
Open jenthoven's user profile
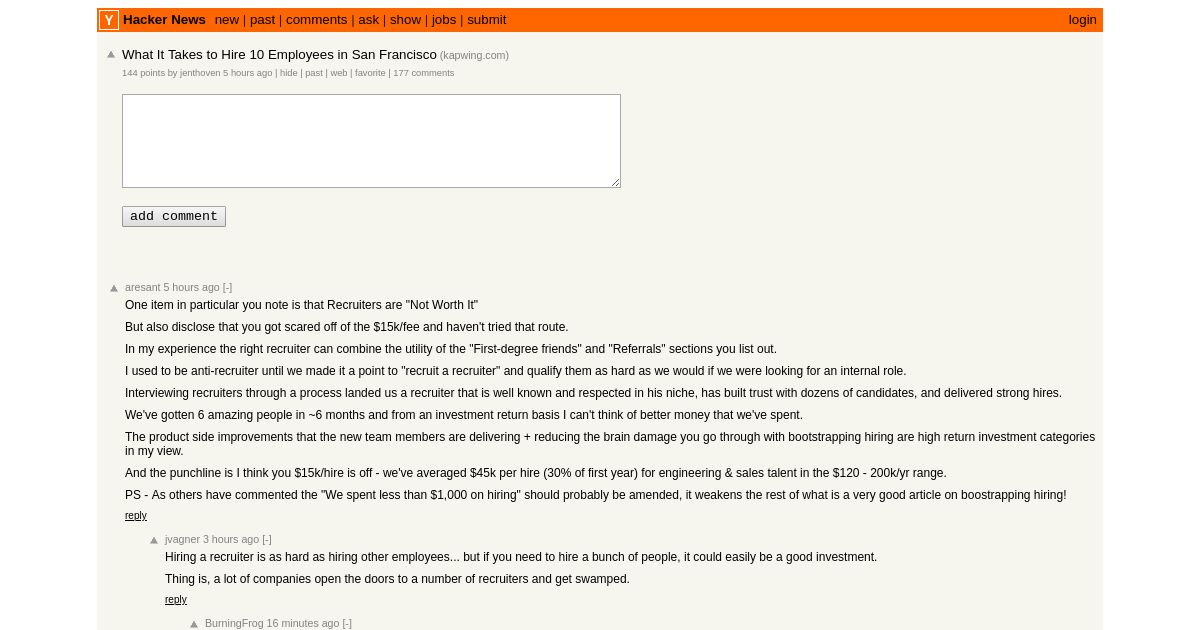tap(200, 73)
